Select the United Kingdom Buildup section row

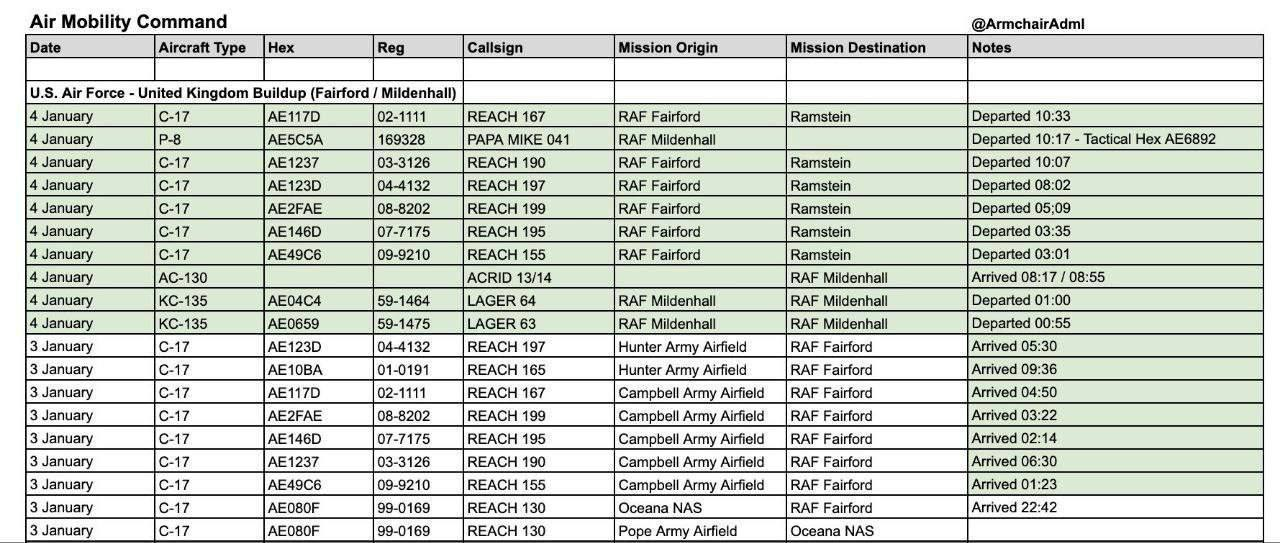pyautogui.click(x=243, y=93)
